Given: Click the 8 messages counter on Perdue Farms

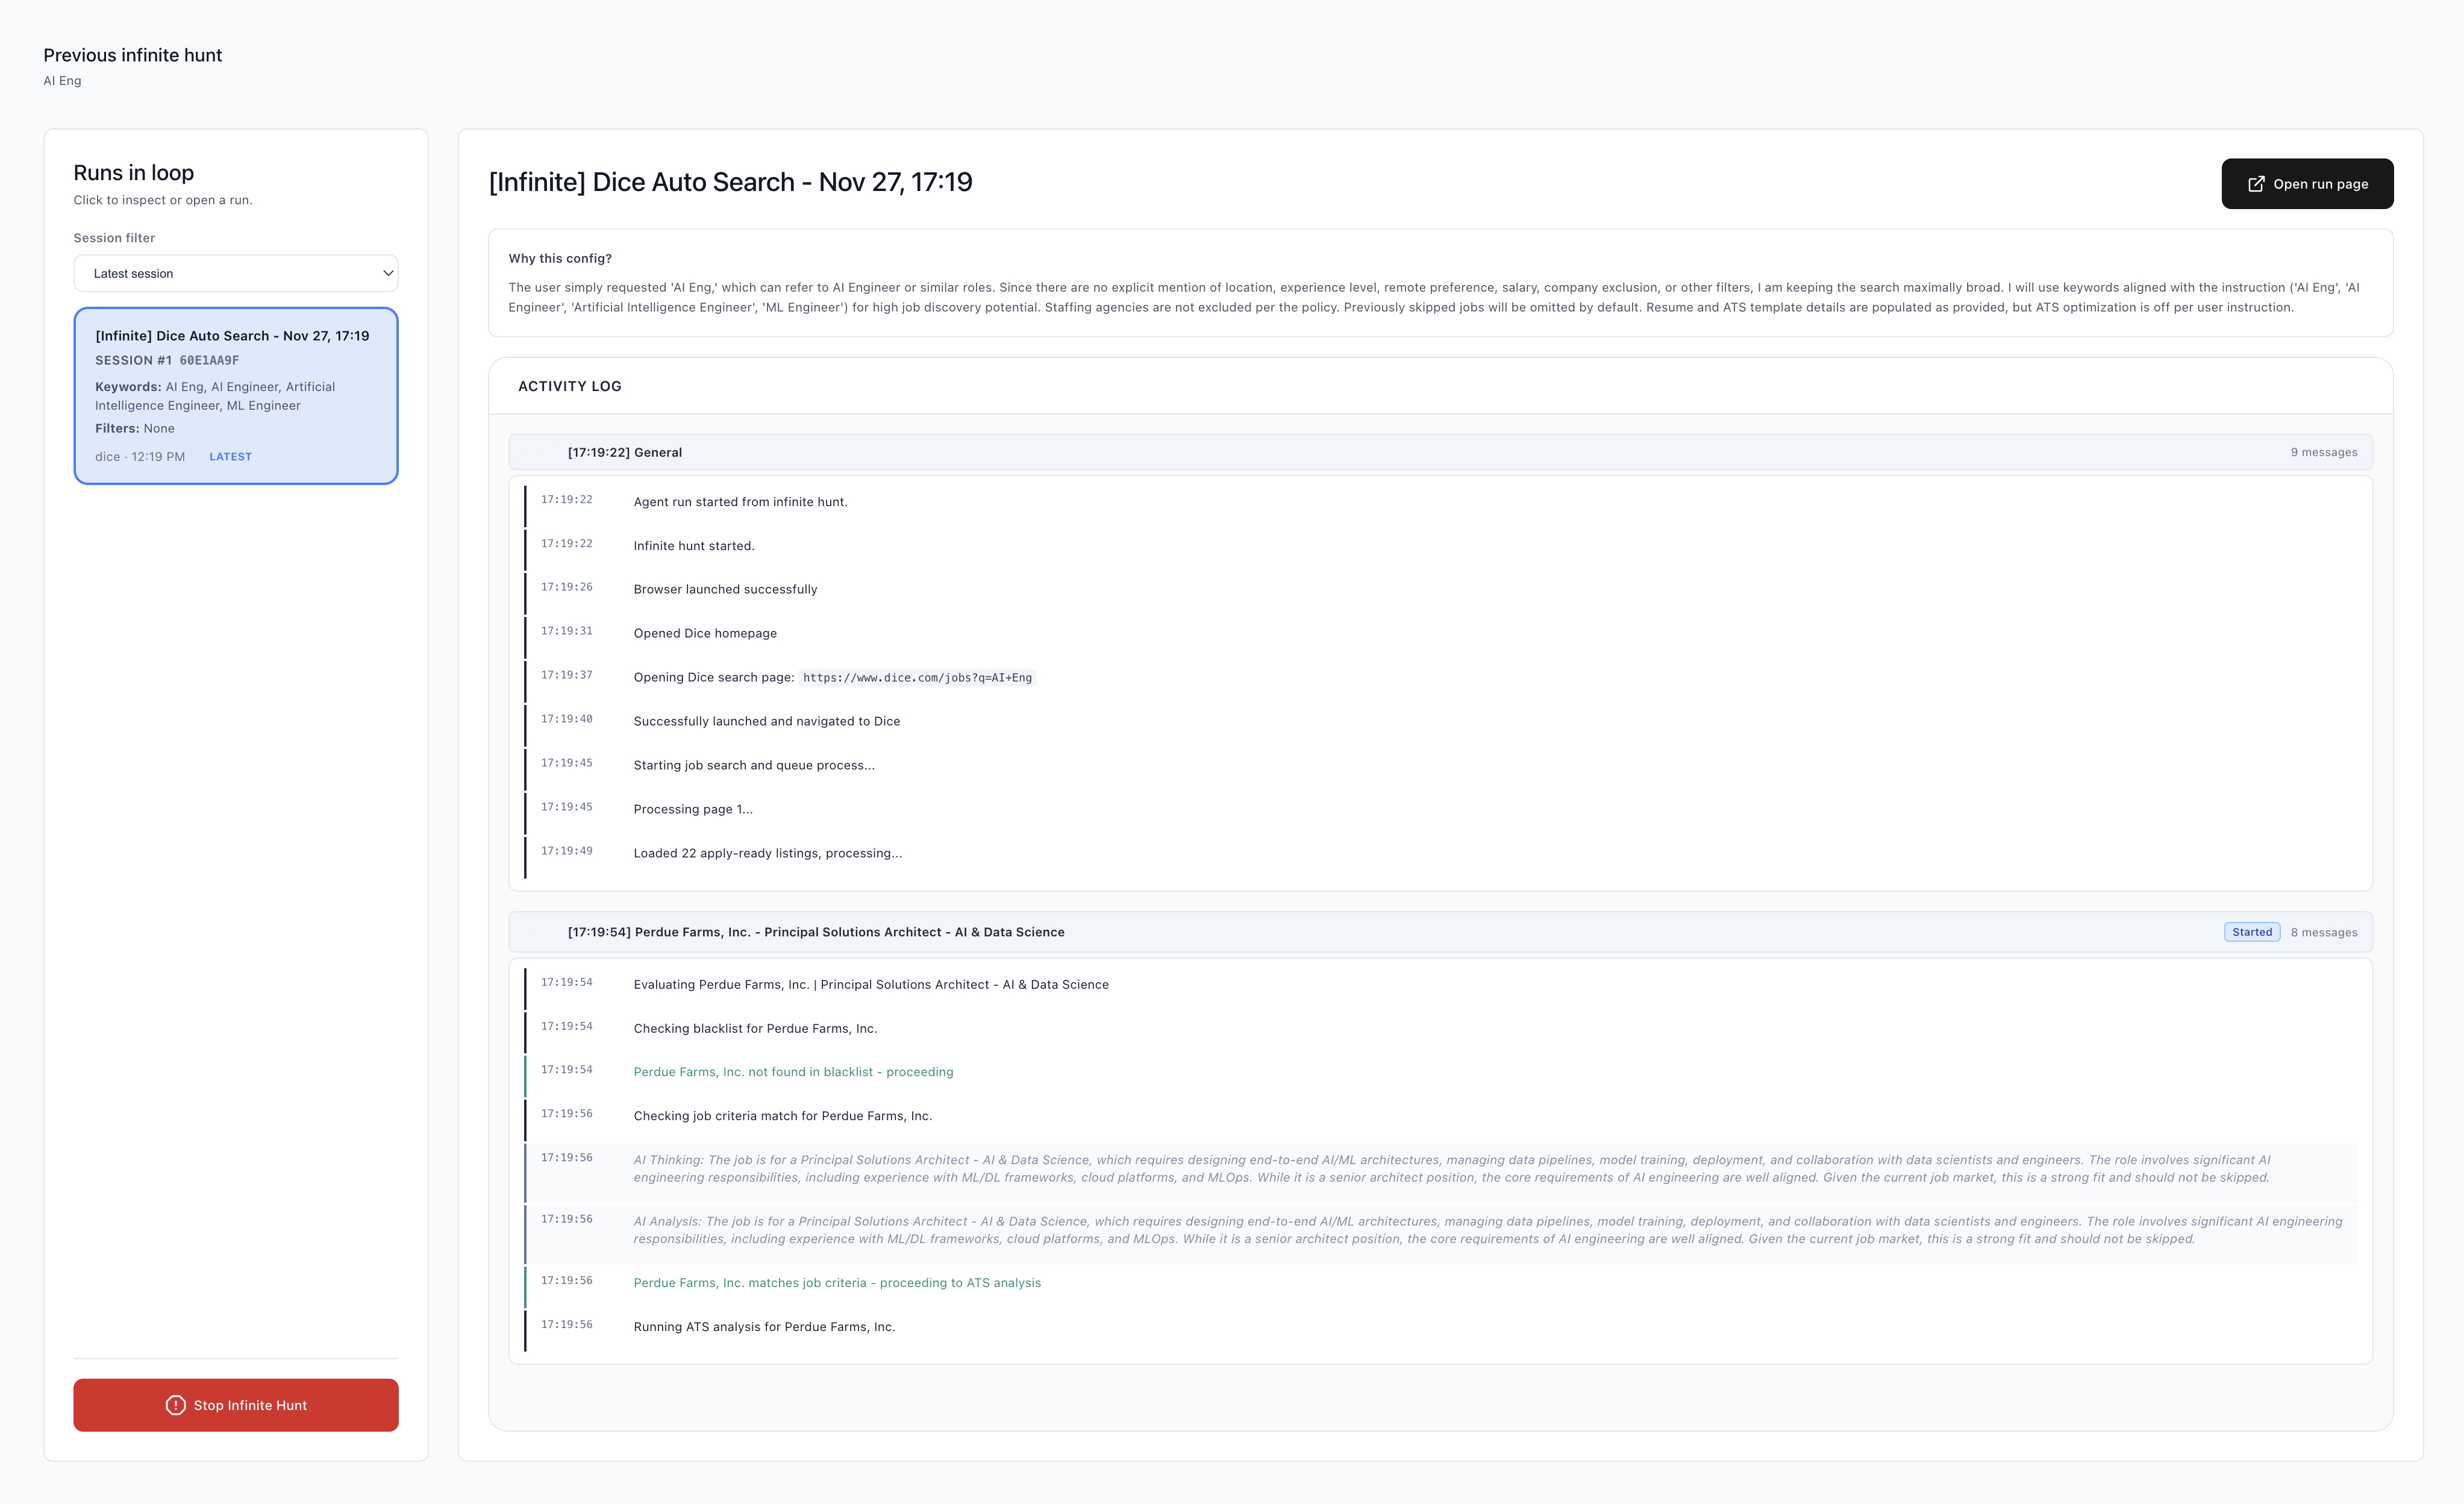Looking at the screenshot, I should tap(2325, 931).
